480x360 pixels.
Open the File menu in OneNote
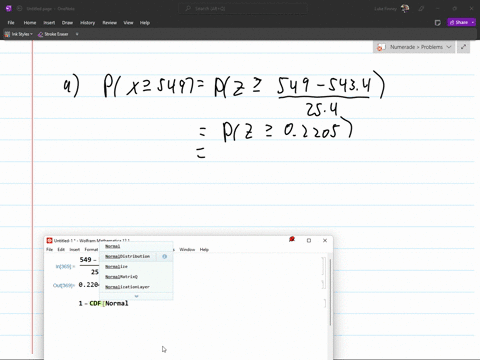pyautogui.click(x=11, y=23)
